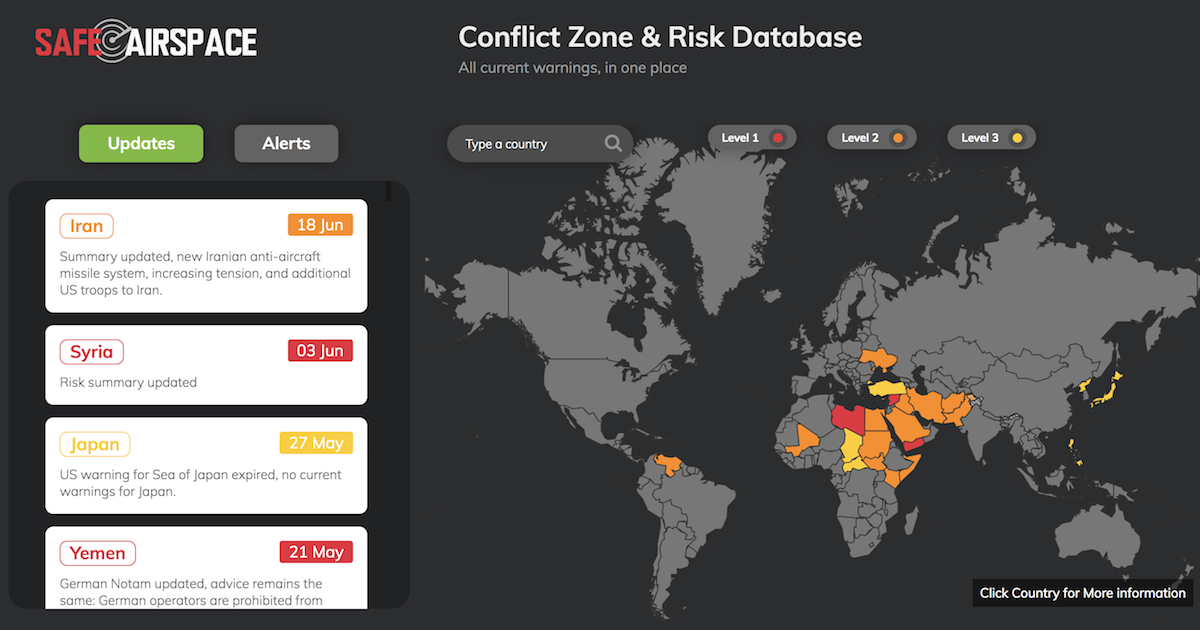This screenshot has height=630, width=1200.
Task: Click the Safe Airspace logo
Action: click(146, 40)
